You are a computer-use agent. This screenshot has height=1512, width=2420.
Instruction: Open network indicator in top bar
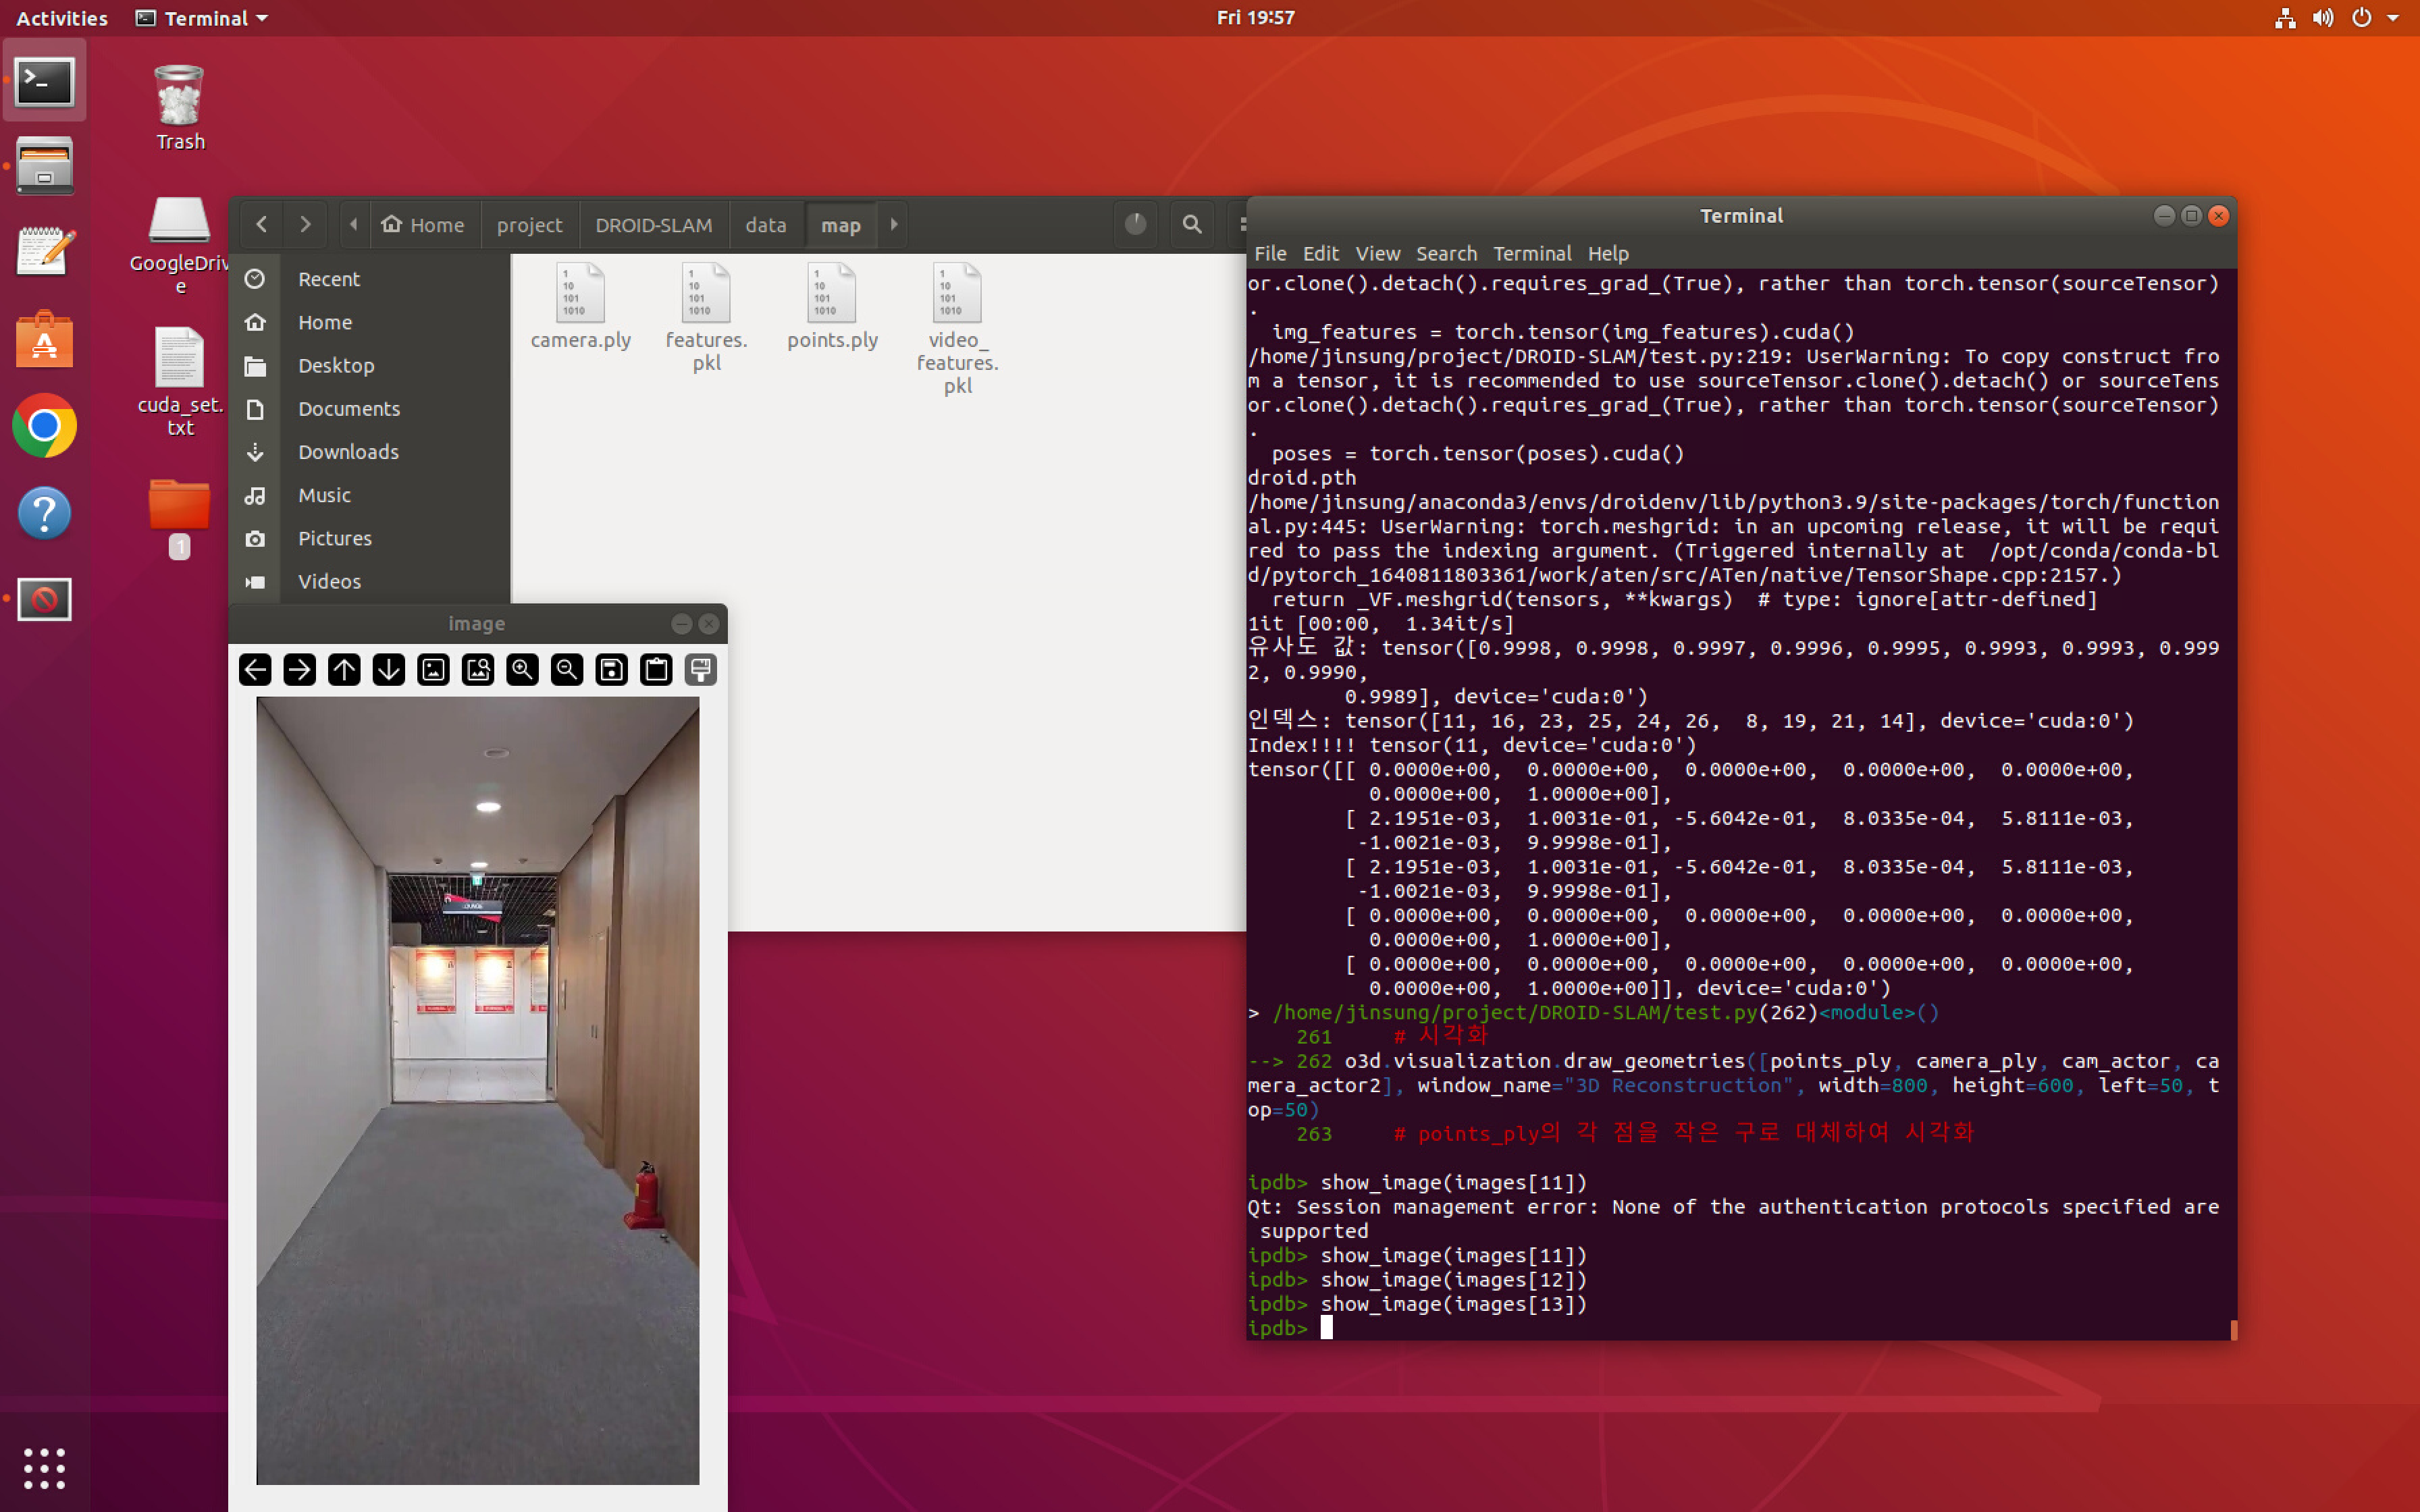[2285, 18]
